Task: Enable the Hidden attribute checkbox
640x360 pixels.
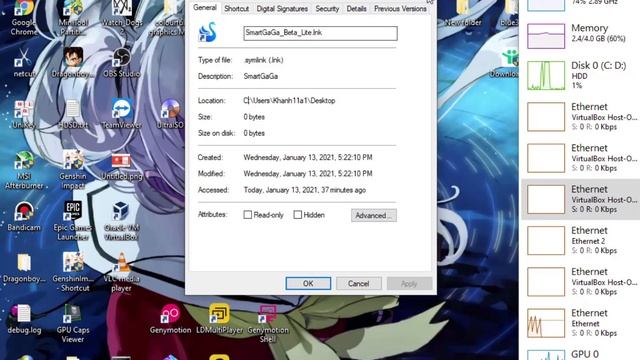Action: (298, 215)
